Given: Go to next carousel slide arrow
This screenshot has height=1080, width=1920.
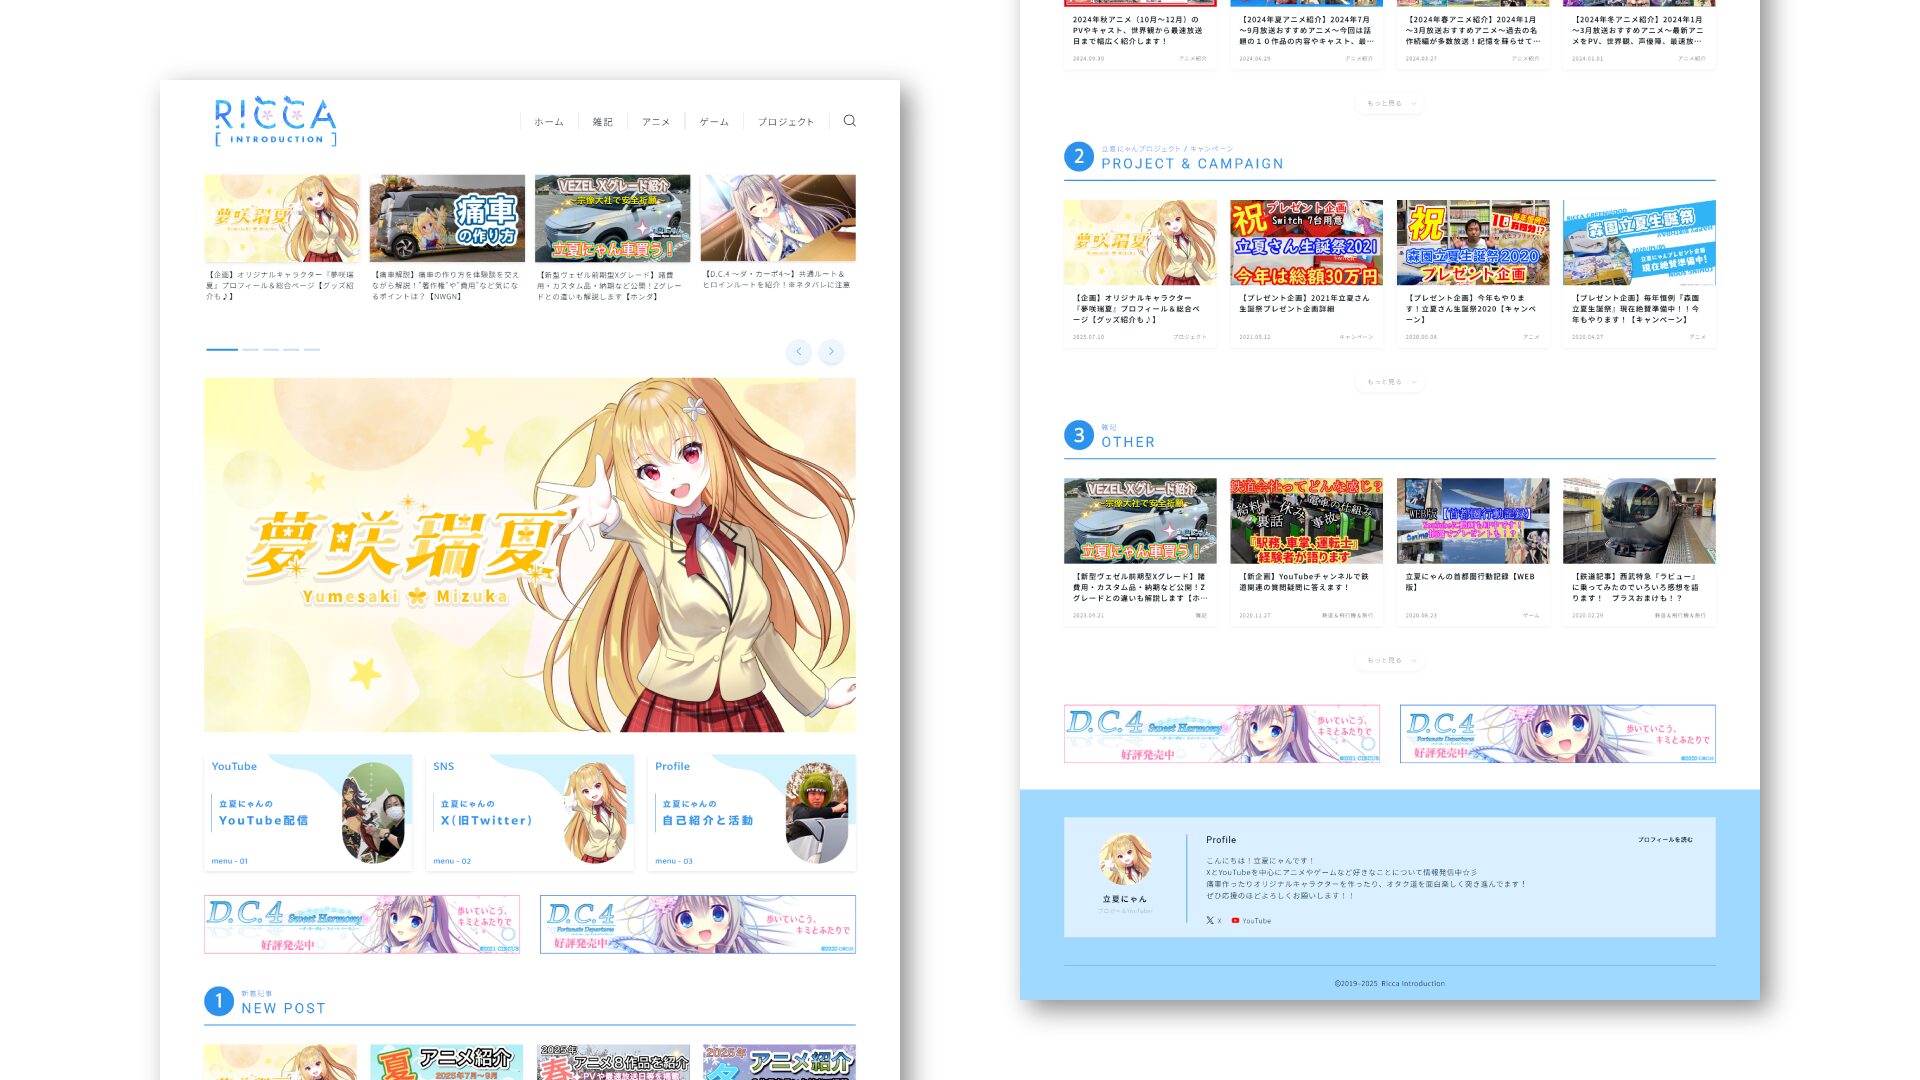Looking at the screenshot, I should 831,352.
